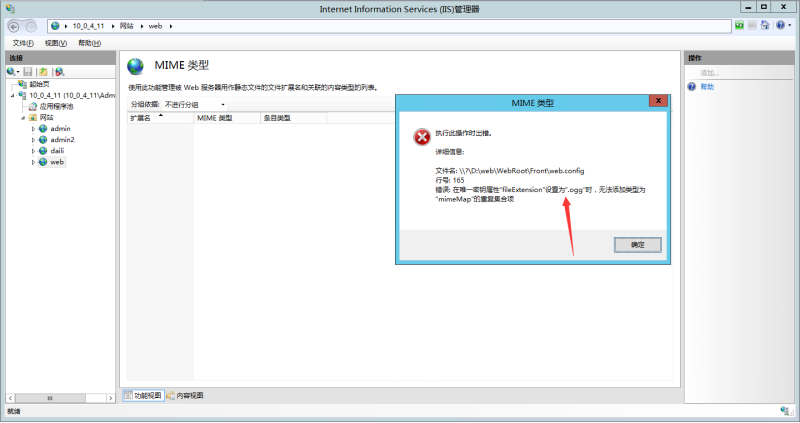Click web in the breadcrumb path

tap(155, 26)
